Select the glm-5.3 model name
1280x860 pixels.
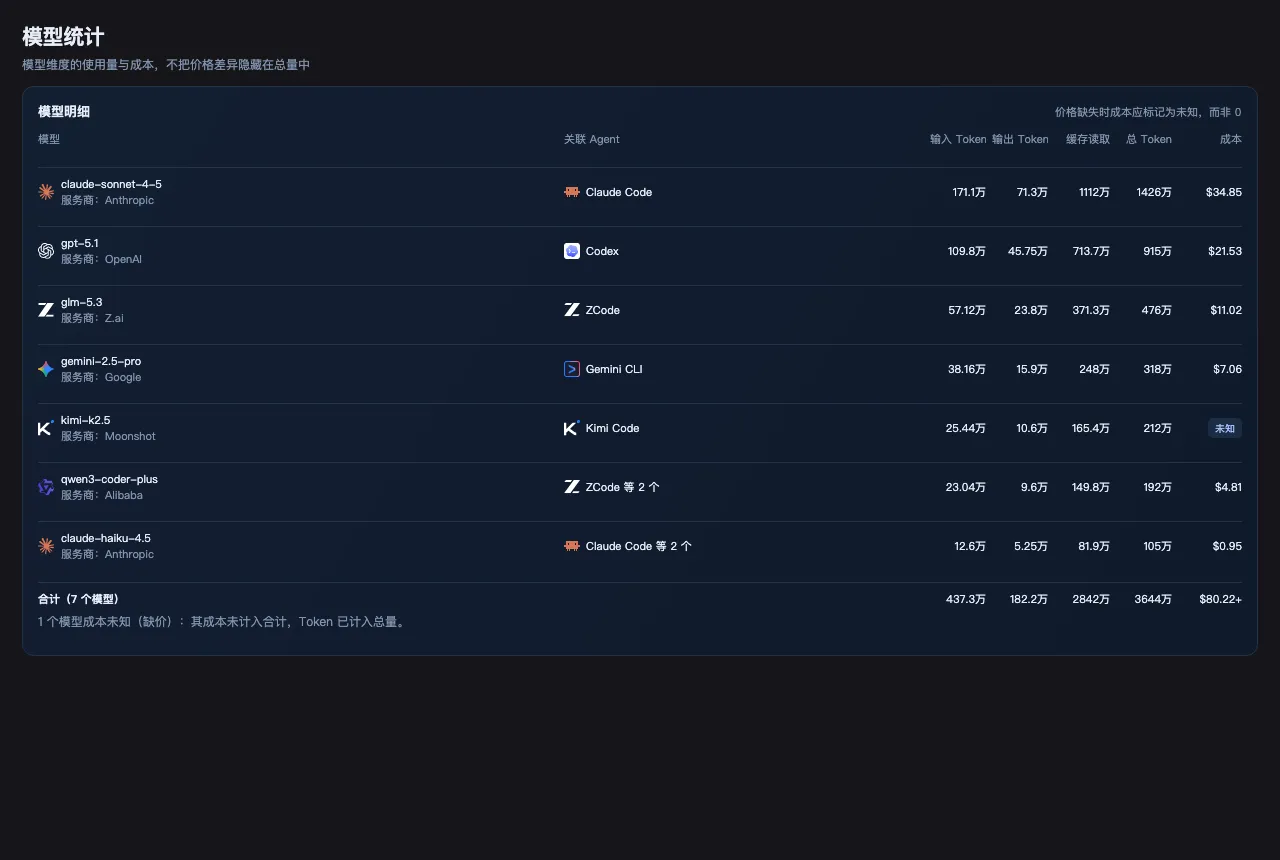tap(82, 302)
